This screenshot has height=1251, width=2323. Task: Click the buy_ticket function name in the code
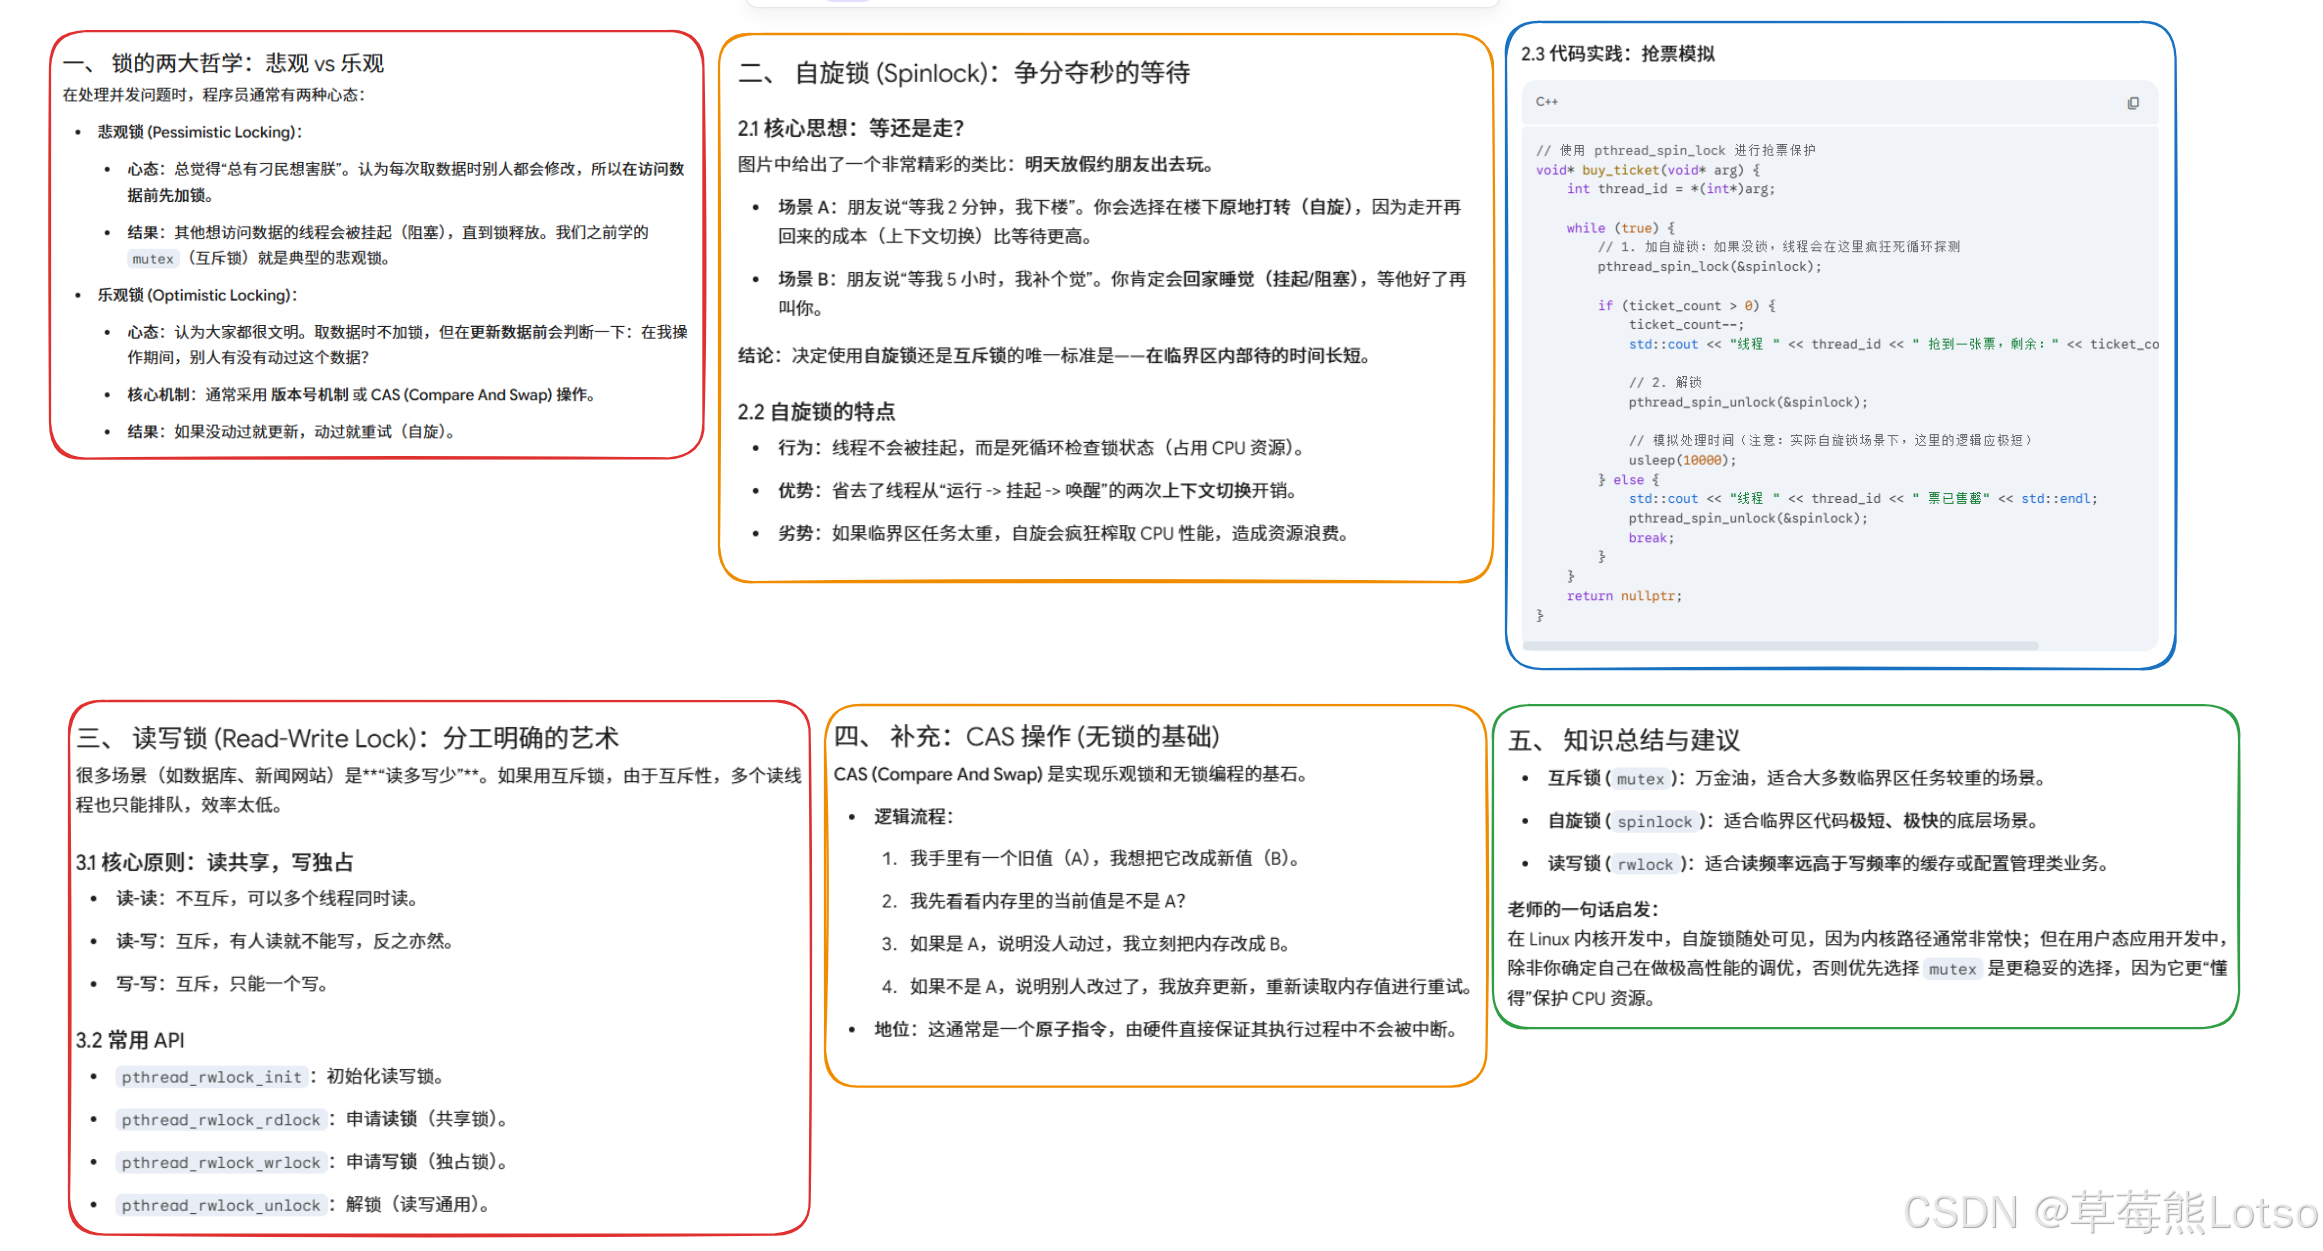1620,170
